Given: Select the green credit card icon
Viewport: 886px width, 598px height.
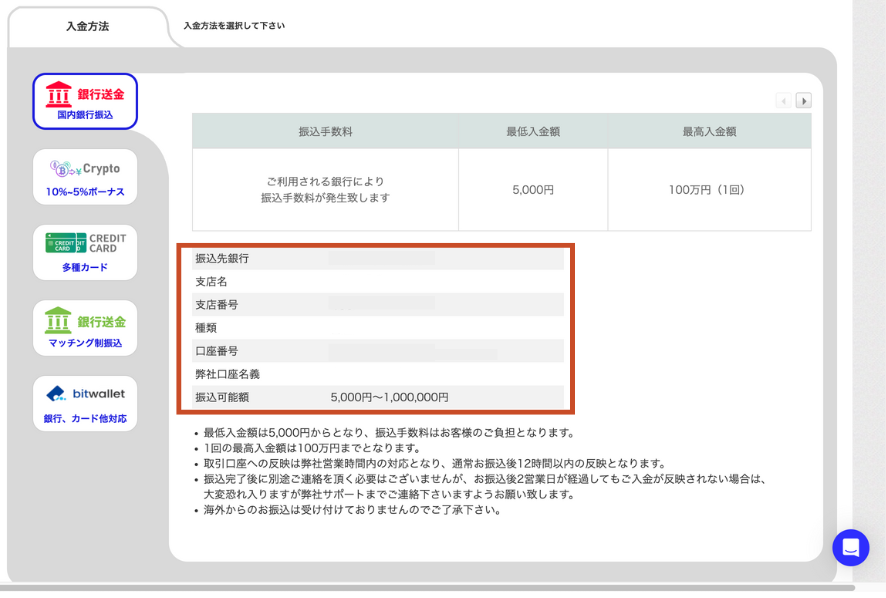Looking at the screenshot, I should pos(65,243).
